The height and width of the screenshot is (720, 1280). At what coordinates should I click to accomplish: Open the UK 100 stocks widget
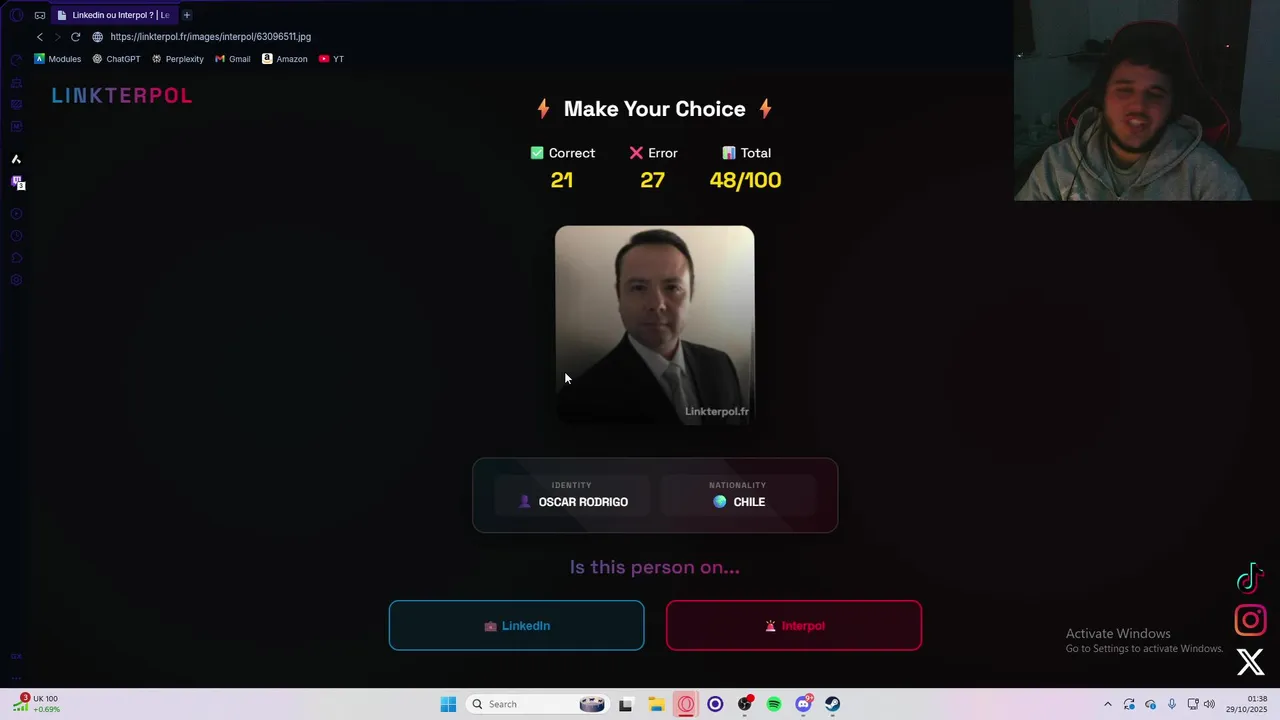coord(37,704)
